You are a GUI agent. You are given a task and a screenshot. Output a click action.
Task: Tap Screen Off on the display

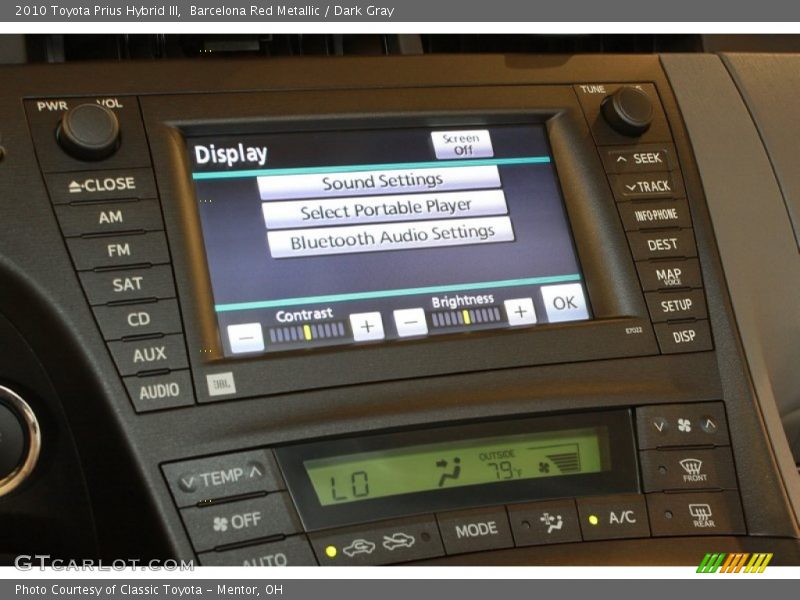461,144
